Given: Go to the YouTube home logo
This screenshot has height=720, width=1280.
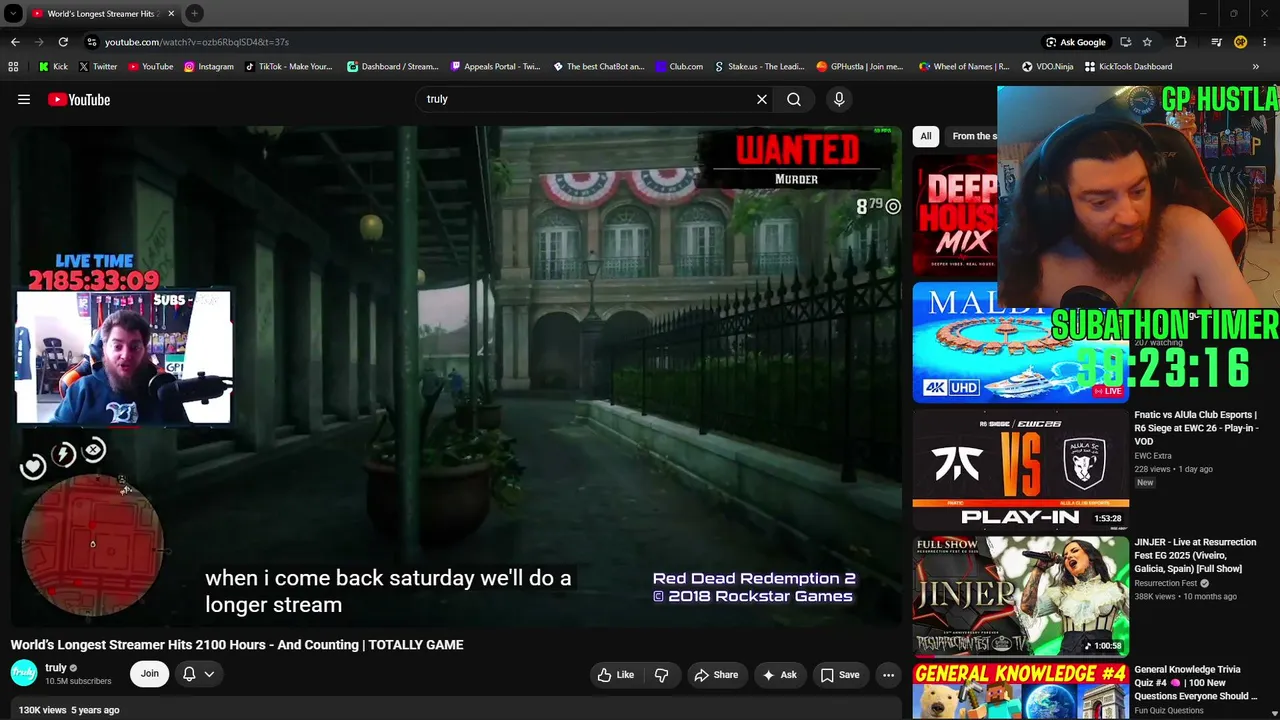Looking at the screenshot, I should [79, 99].
